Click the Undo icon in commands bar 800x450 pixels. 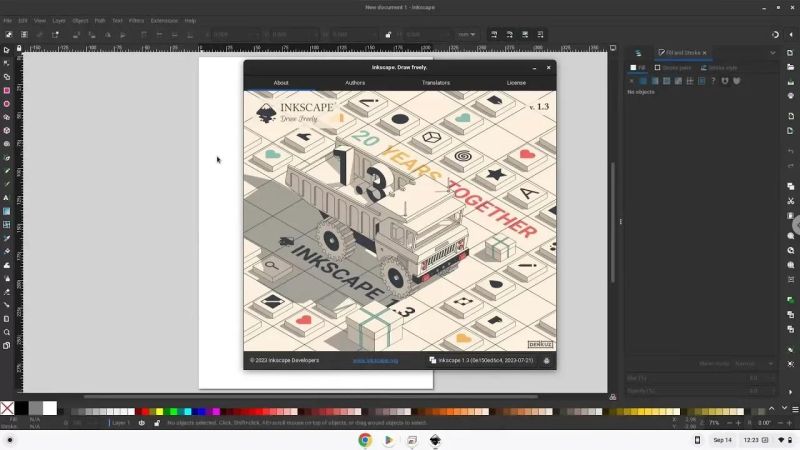[790, 152]
